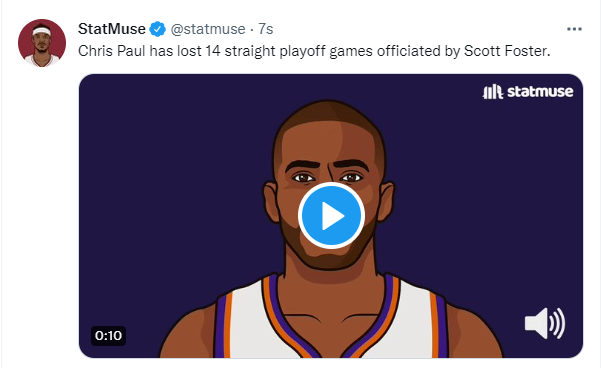Open the @statmuse handle link

click(208, 29)
